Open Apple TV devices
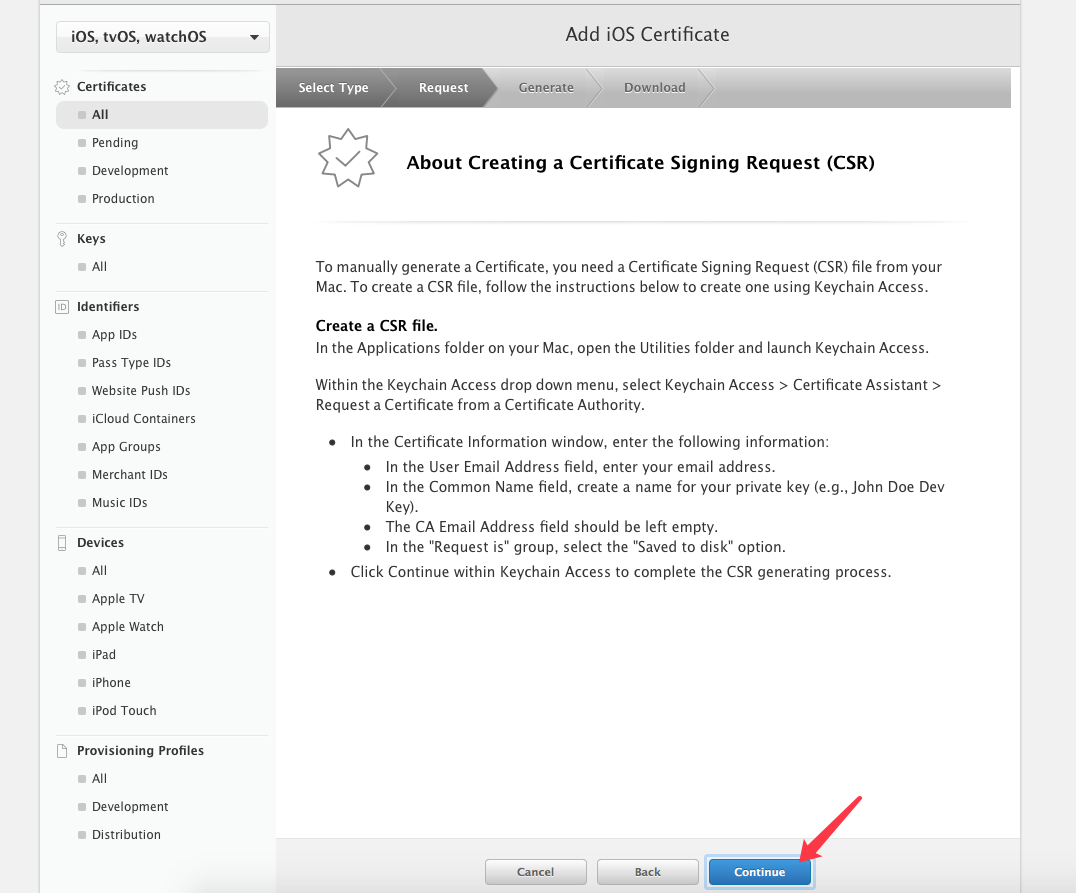1076x893 pixels. [x=118, y=599]
